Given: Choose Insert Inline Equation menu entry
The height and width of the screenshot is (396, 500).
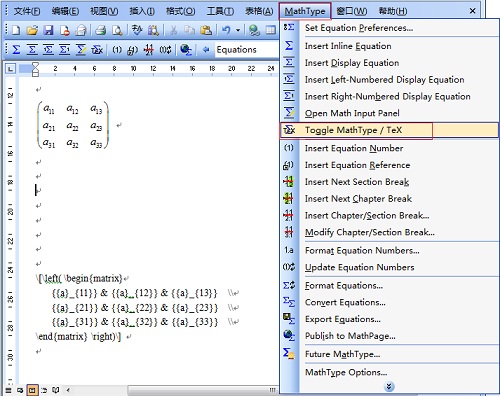Looking at the screenshot, I should click(389, 46).
